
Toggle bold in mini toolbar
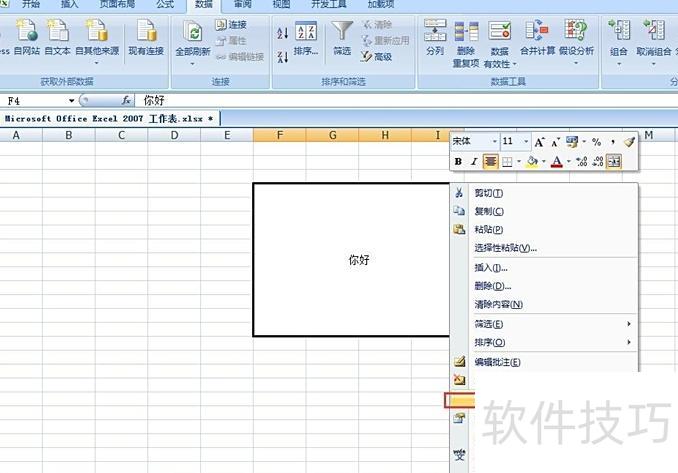(458, 162)
